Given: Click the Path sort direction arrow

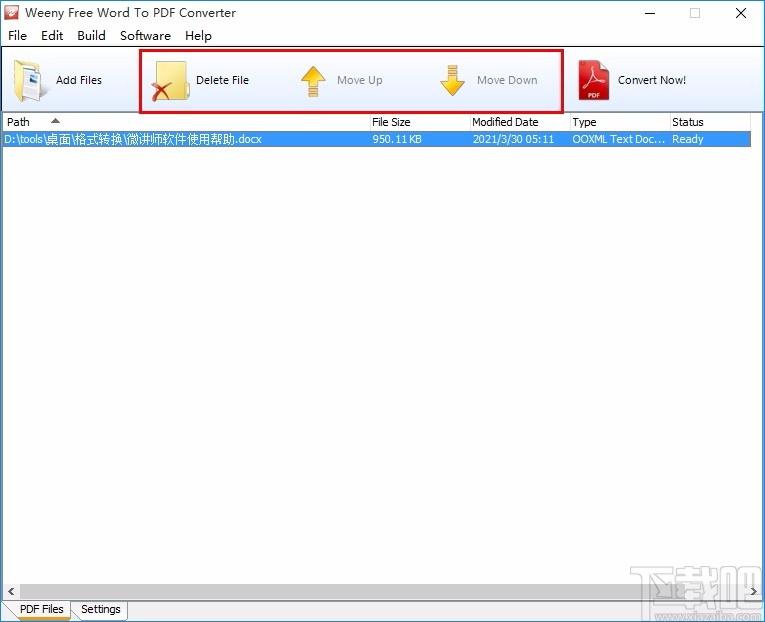Looking at the screenshot, I should (55, 120).
